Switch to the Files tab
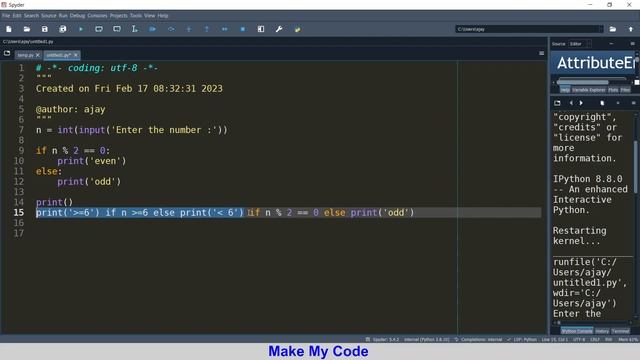 [x=625, y=90]
